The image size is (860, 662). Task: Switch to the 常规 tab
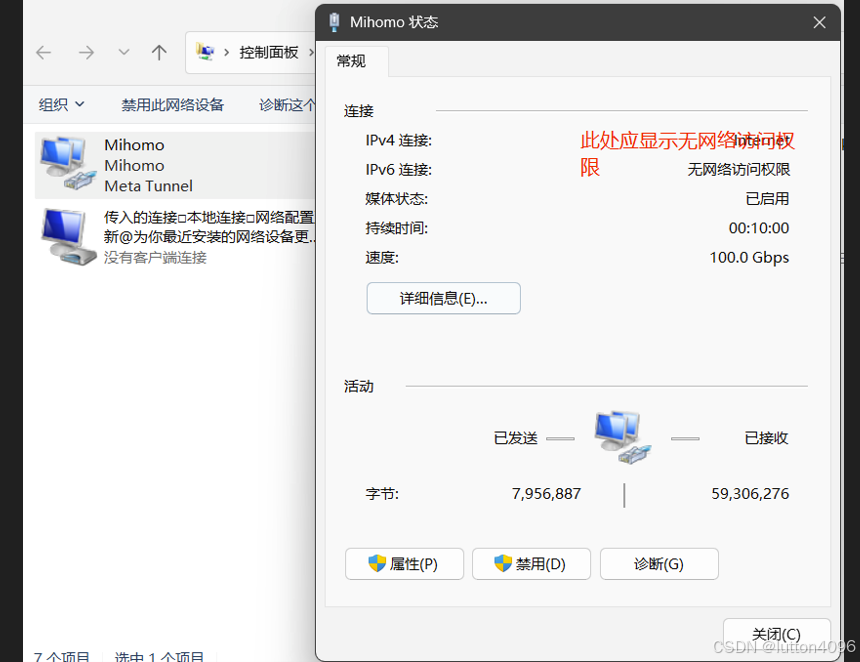352,61
